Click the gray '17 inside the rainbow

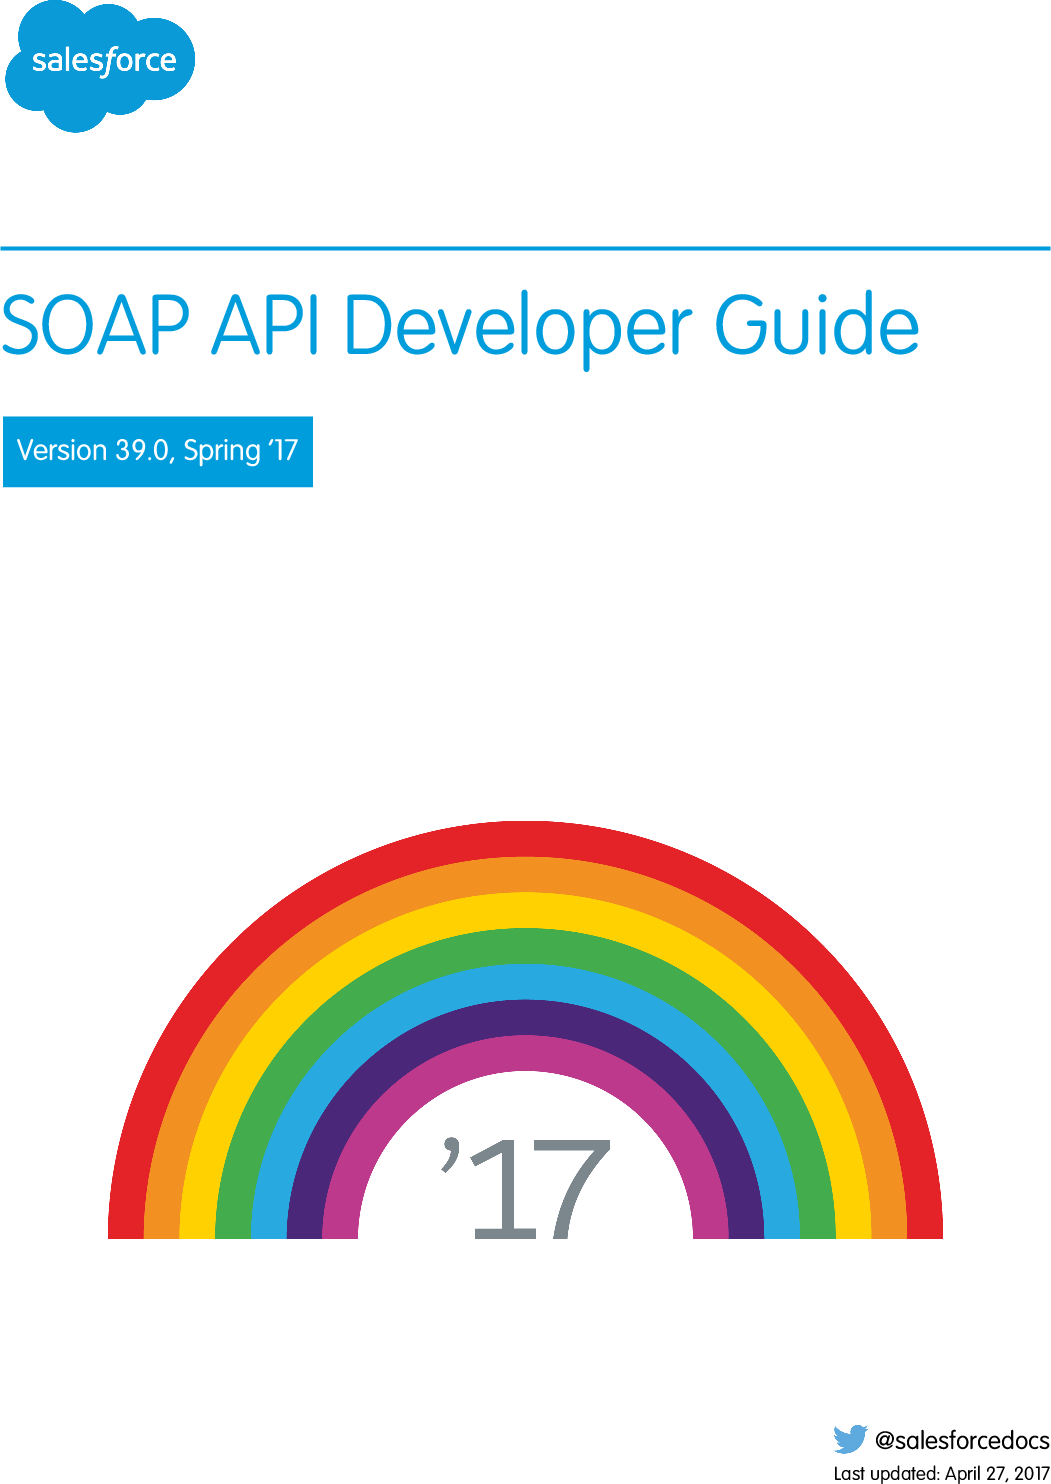pyautogui.click(x=525, y=1188)
